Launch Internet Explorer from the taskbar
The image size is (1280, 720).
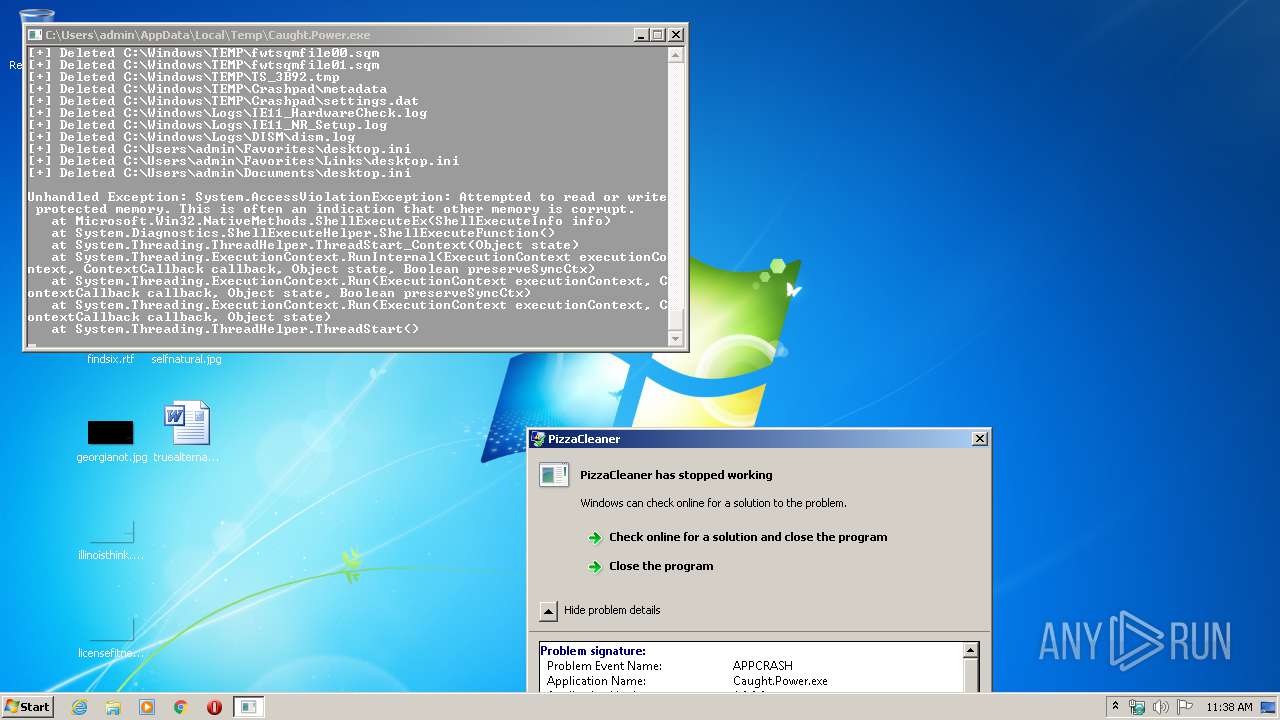[80, 707]
